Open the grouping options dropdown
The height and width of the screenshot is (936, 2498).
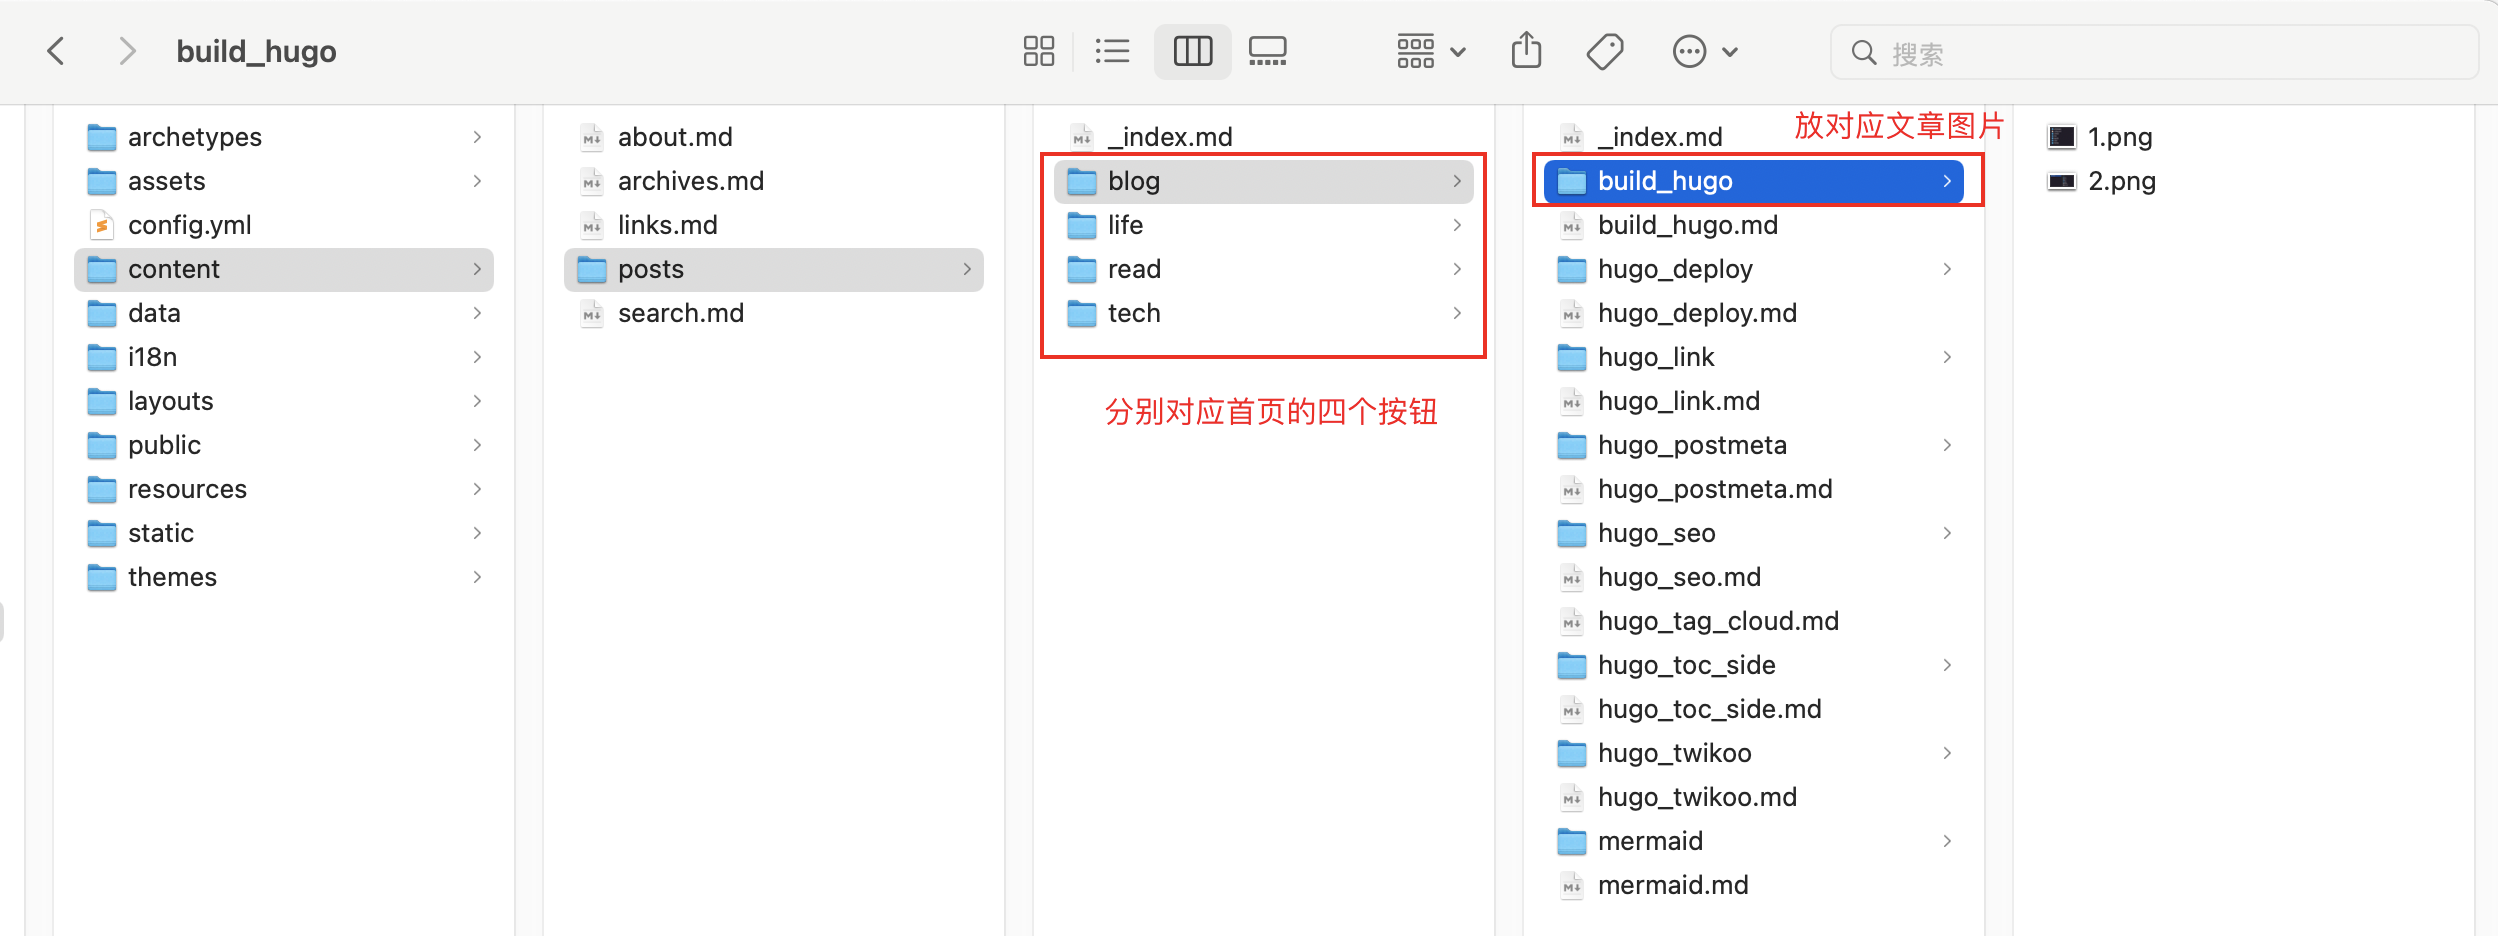click(x=1430, y=51)
